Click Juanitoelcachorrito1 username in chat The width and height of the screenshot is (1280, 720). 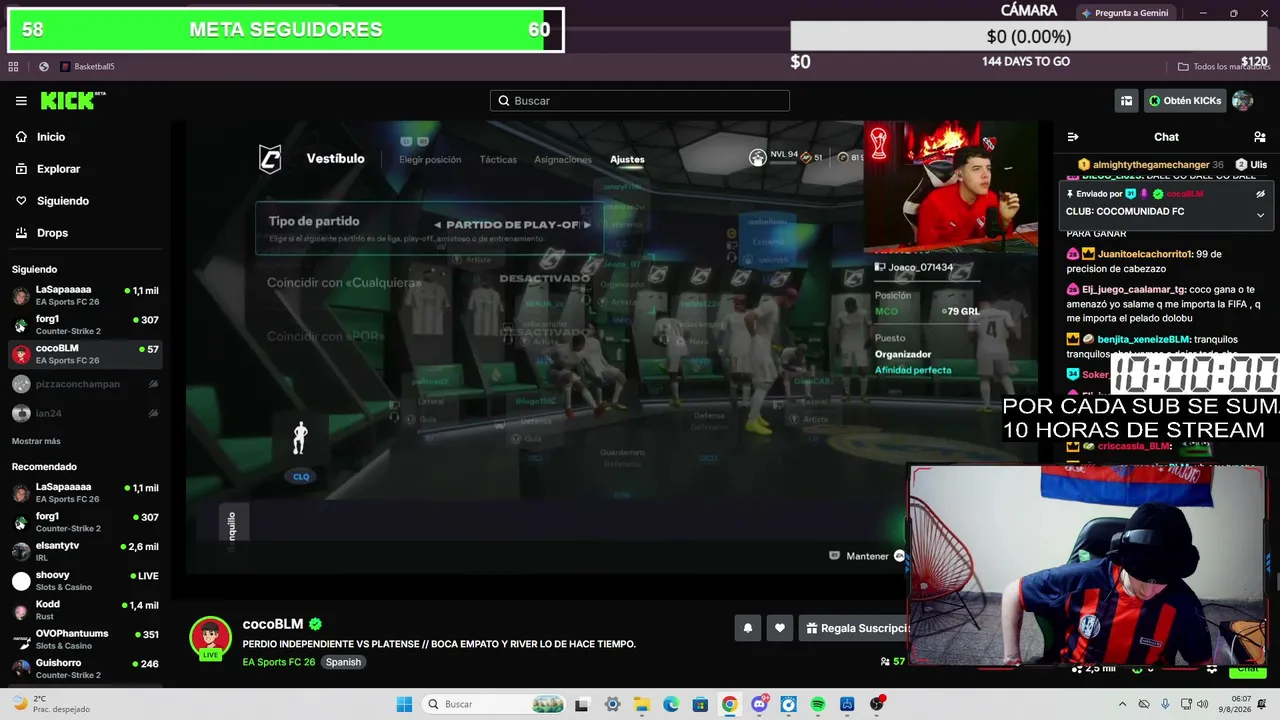pos(1145,254)
